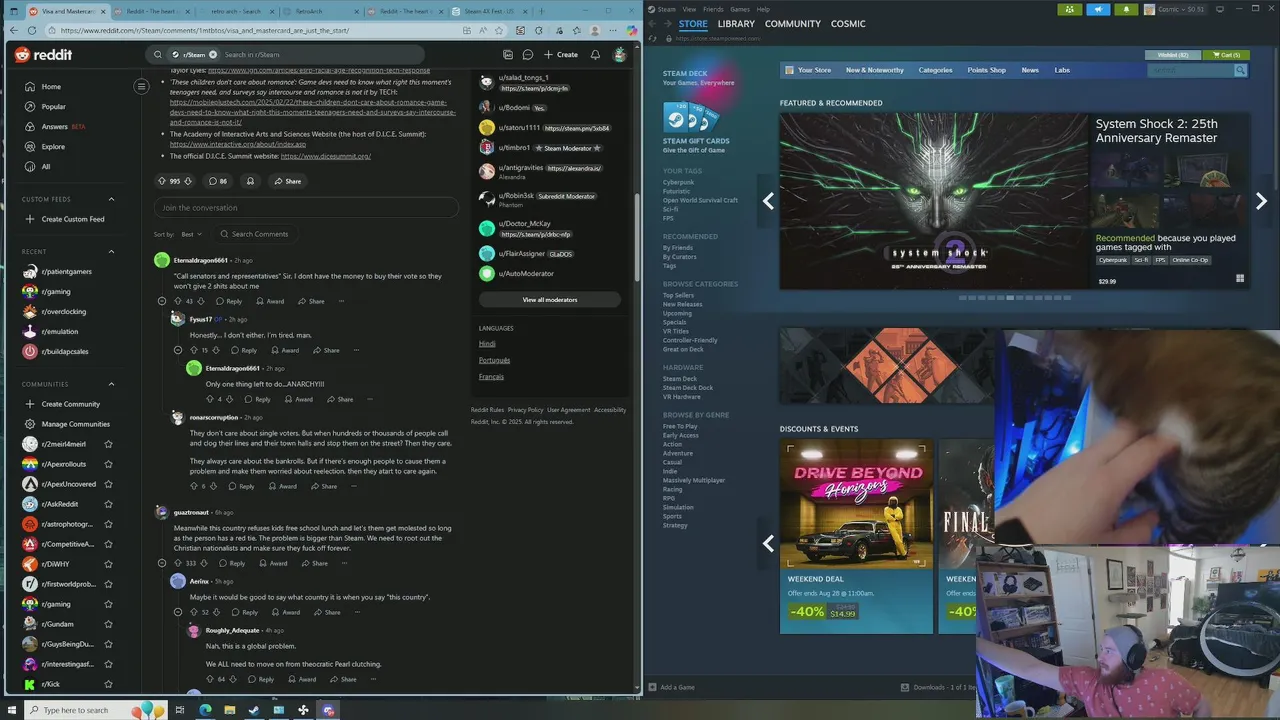Viewport: 1280px width, 720px height.
Task: Open the Reddit advertise icon beside chat
Action: [x=508, y=55]
